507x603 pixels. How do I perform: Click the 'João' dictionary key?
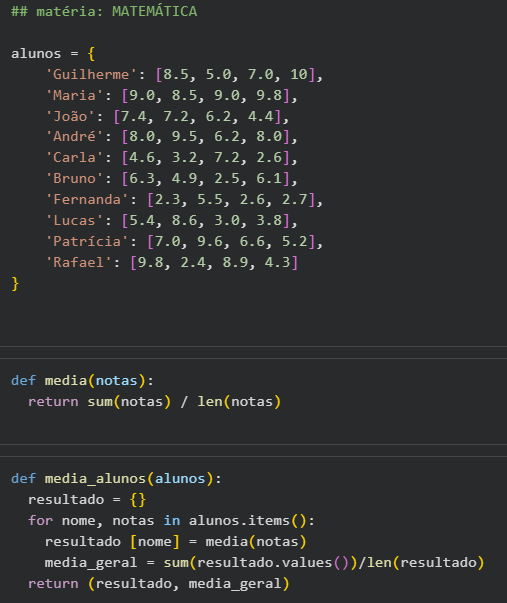(70, 116)
